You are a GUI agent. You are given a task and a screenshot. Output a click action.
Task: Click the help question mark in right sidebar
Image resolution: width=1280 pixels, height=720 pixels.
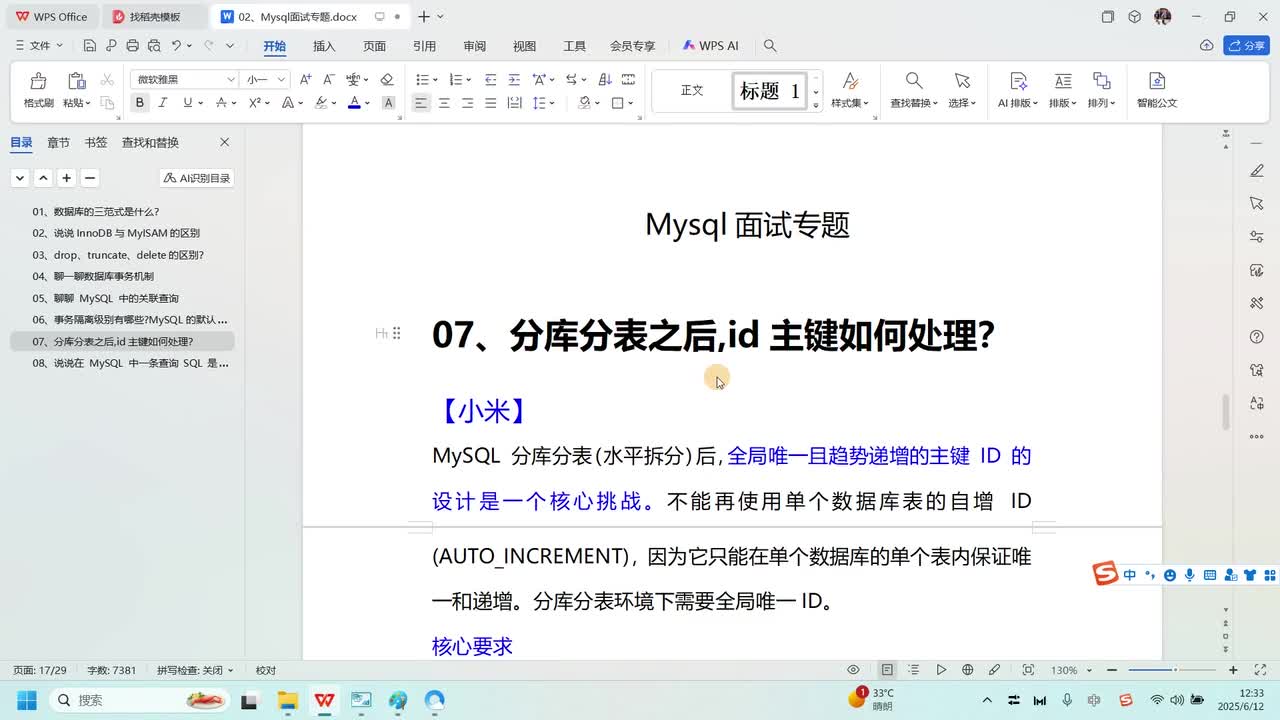(x=1257, y=337)
